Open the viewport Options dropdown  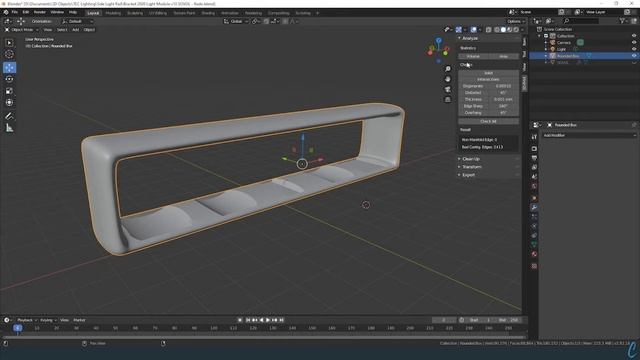tap(516, 21)
